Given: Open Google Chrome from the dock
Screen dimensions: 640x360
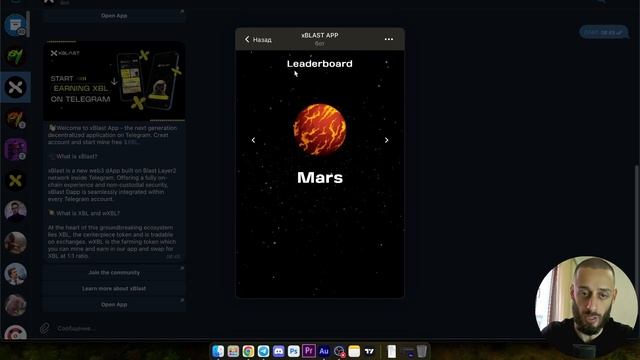Looking at the screenshot, I should click(248, 351).
